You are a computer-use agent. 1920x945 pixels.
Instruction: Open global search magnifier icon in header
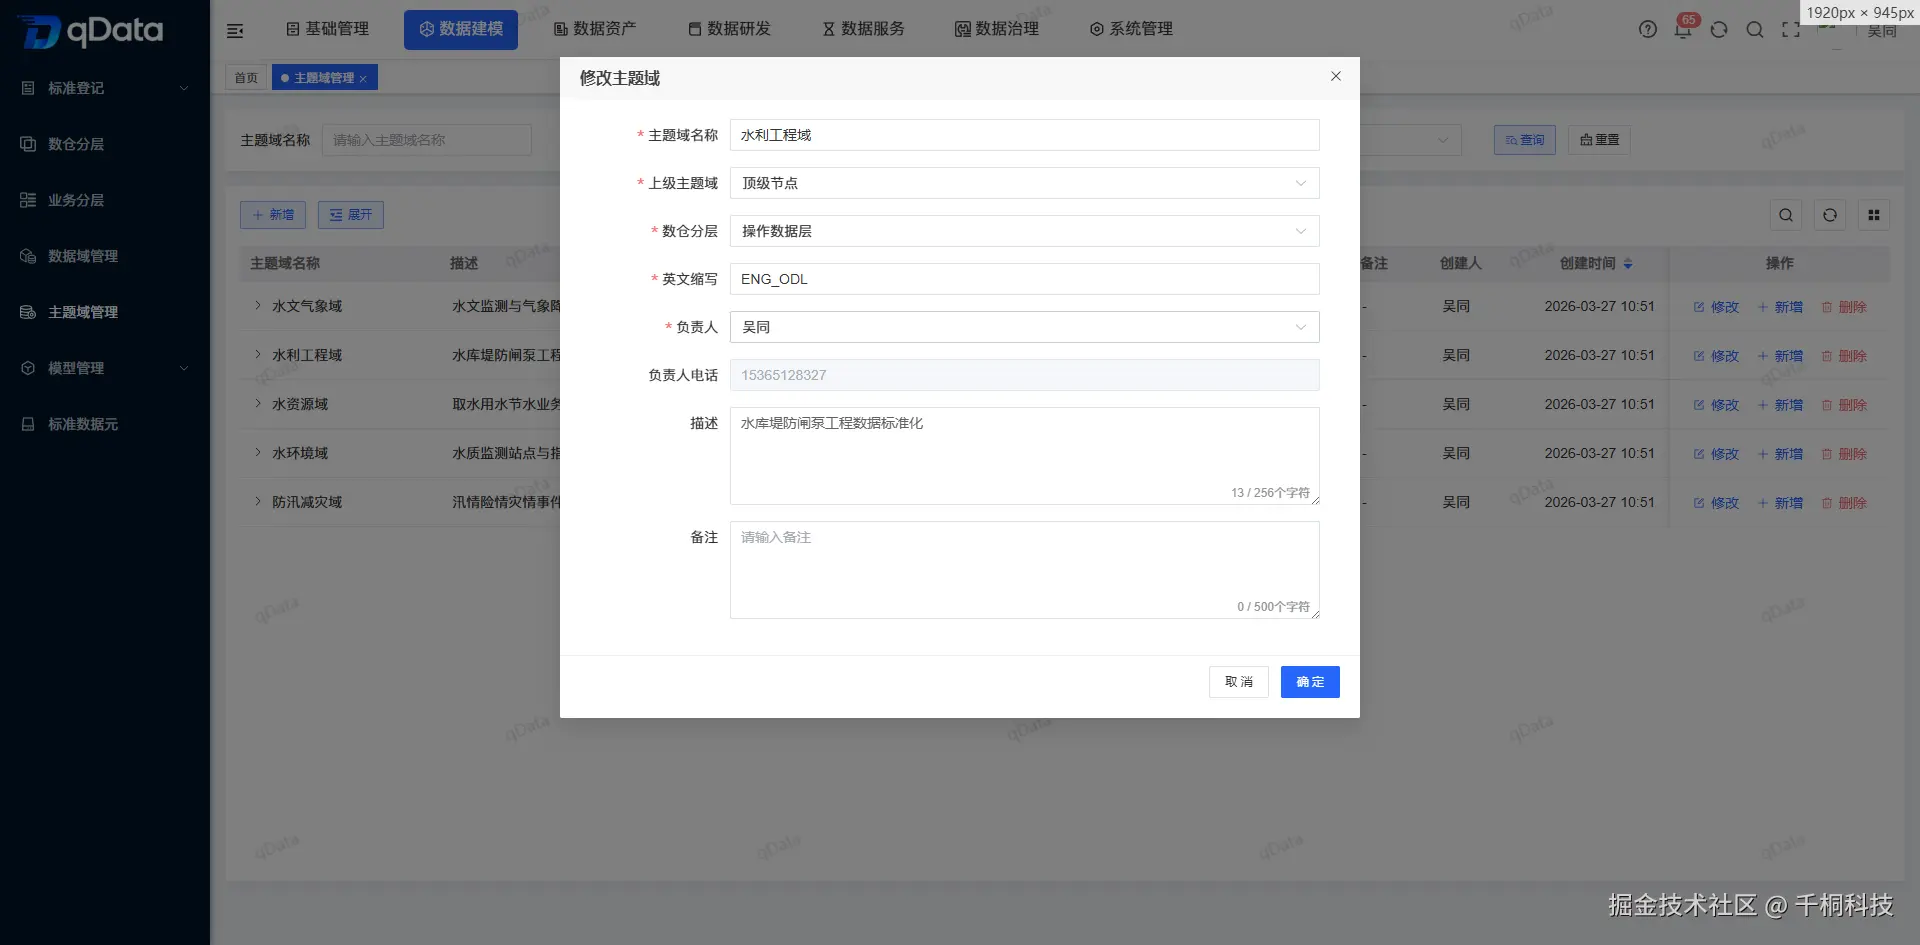tap(1755, 30)
